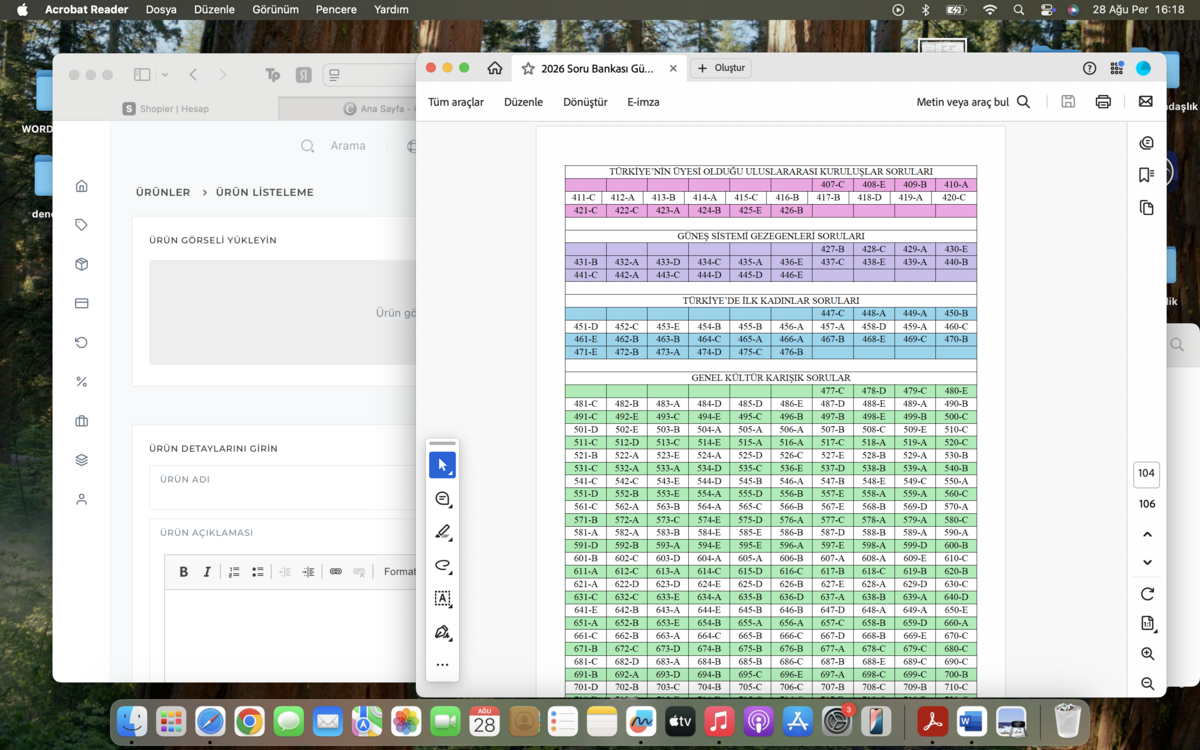Image resolution: width=1200 pixels, height=750 pixels.
Task: Open Görünüm menu
Action: tap(275, 9)
